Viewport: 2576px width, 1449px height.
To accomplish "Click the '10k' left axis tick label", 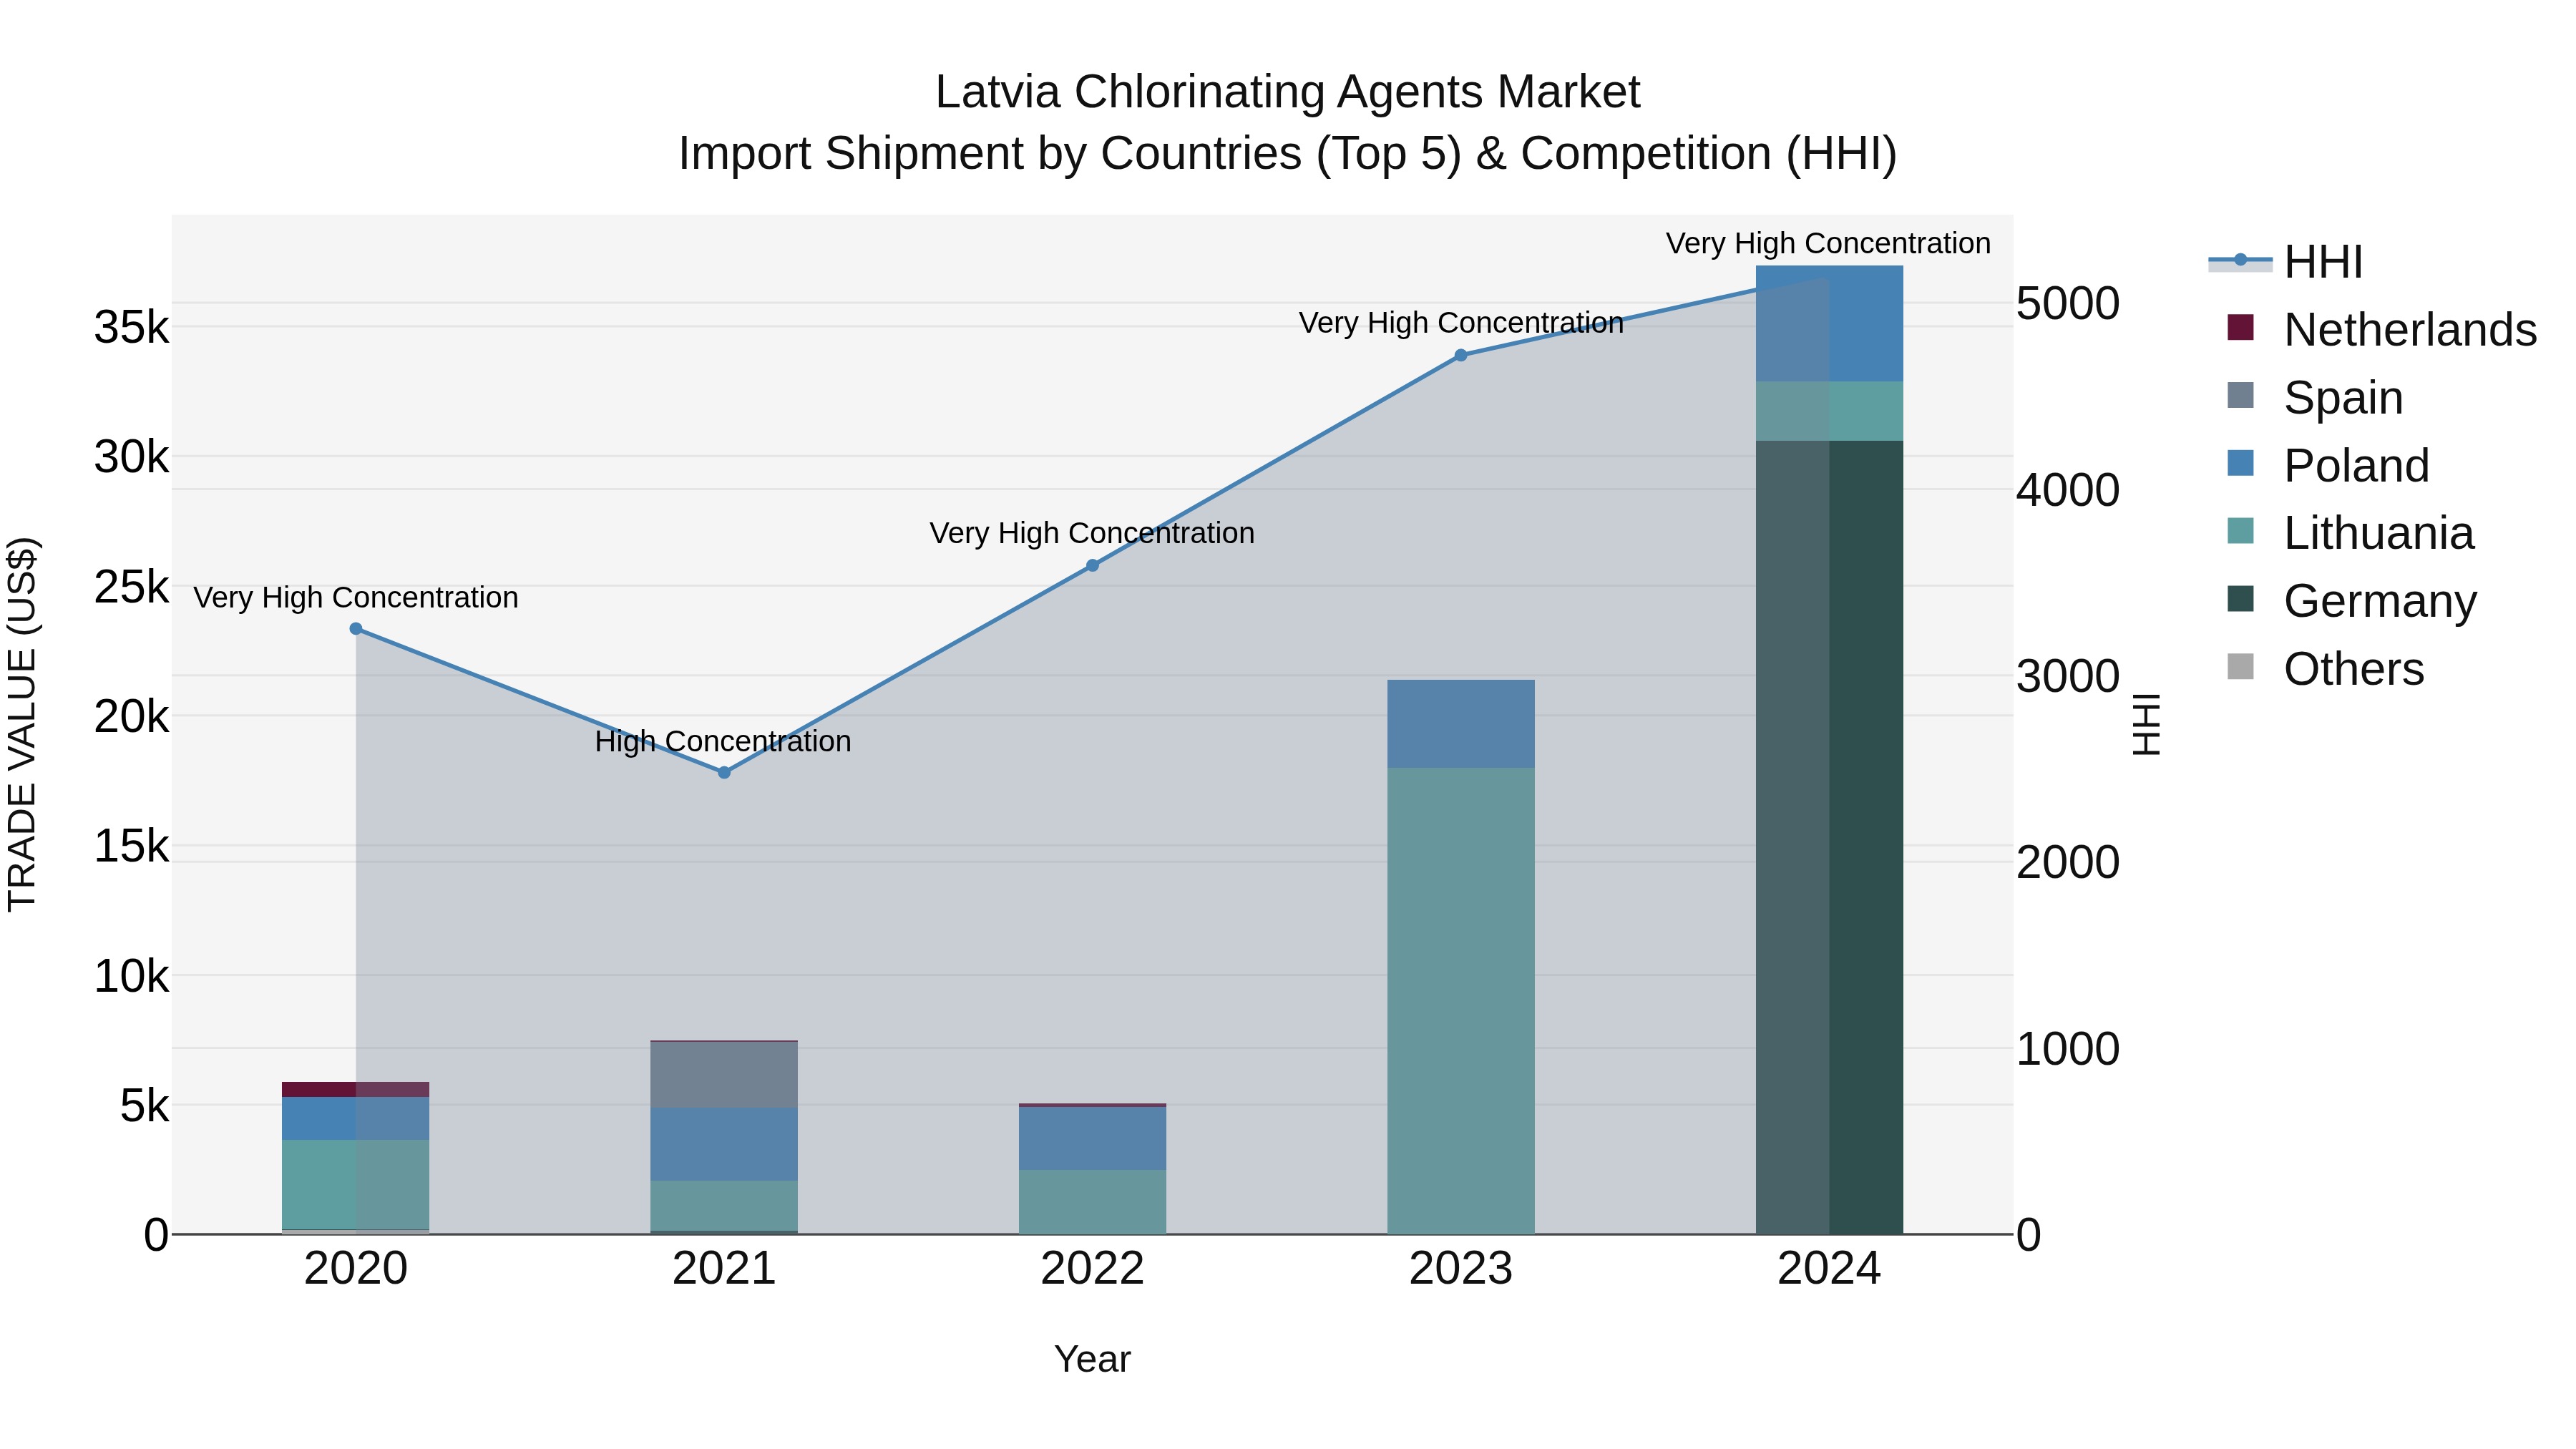I will click(132, 976).
